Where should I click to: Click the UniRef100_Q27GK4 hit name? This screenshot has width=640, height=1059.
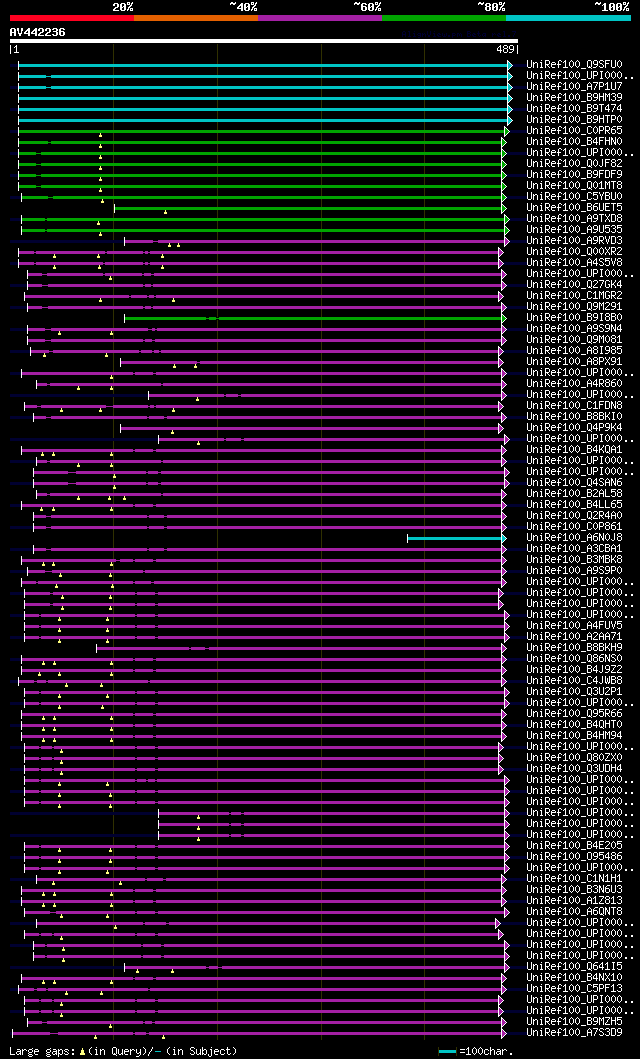(x=575, y=284)
